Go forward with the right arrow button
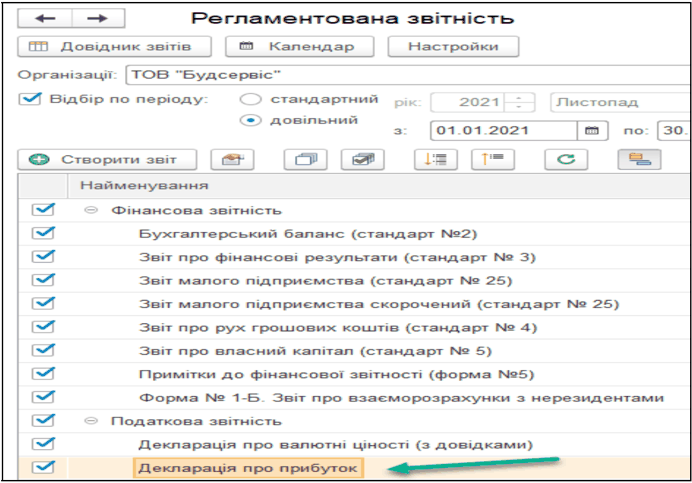The height and width of the screenshot is (483, 692). pos(98,18)
